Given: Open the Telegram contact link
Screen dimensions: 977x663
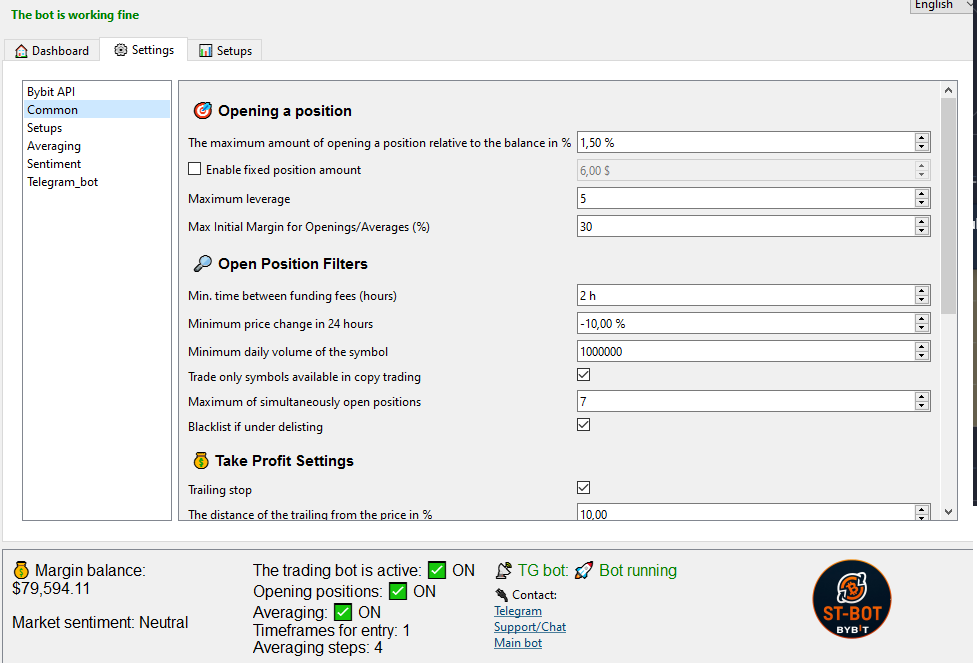Looking at the screenshot, I should click(x=518, y=611).
